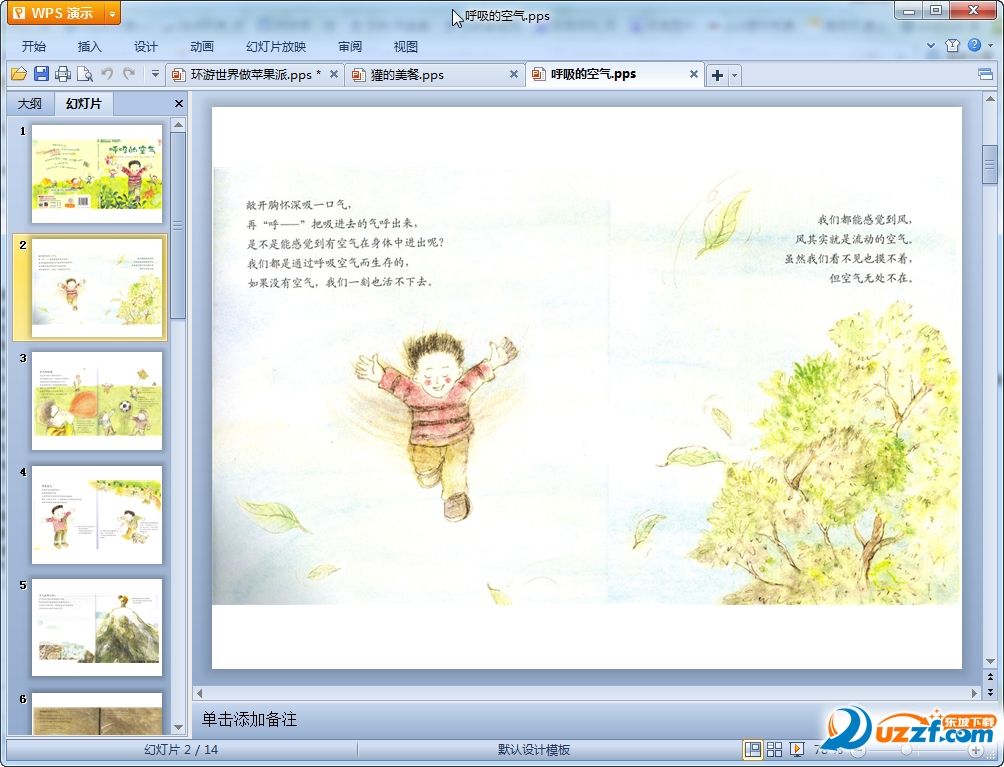The image size is (1004, 767).
Task: Open the help question mark icon
Action: (974, 45)
